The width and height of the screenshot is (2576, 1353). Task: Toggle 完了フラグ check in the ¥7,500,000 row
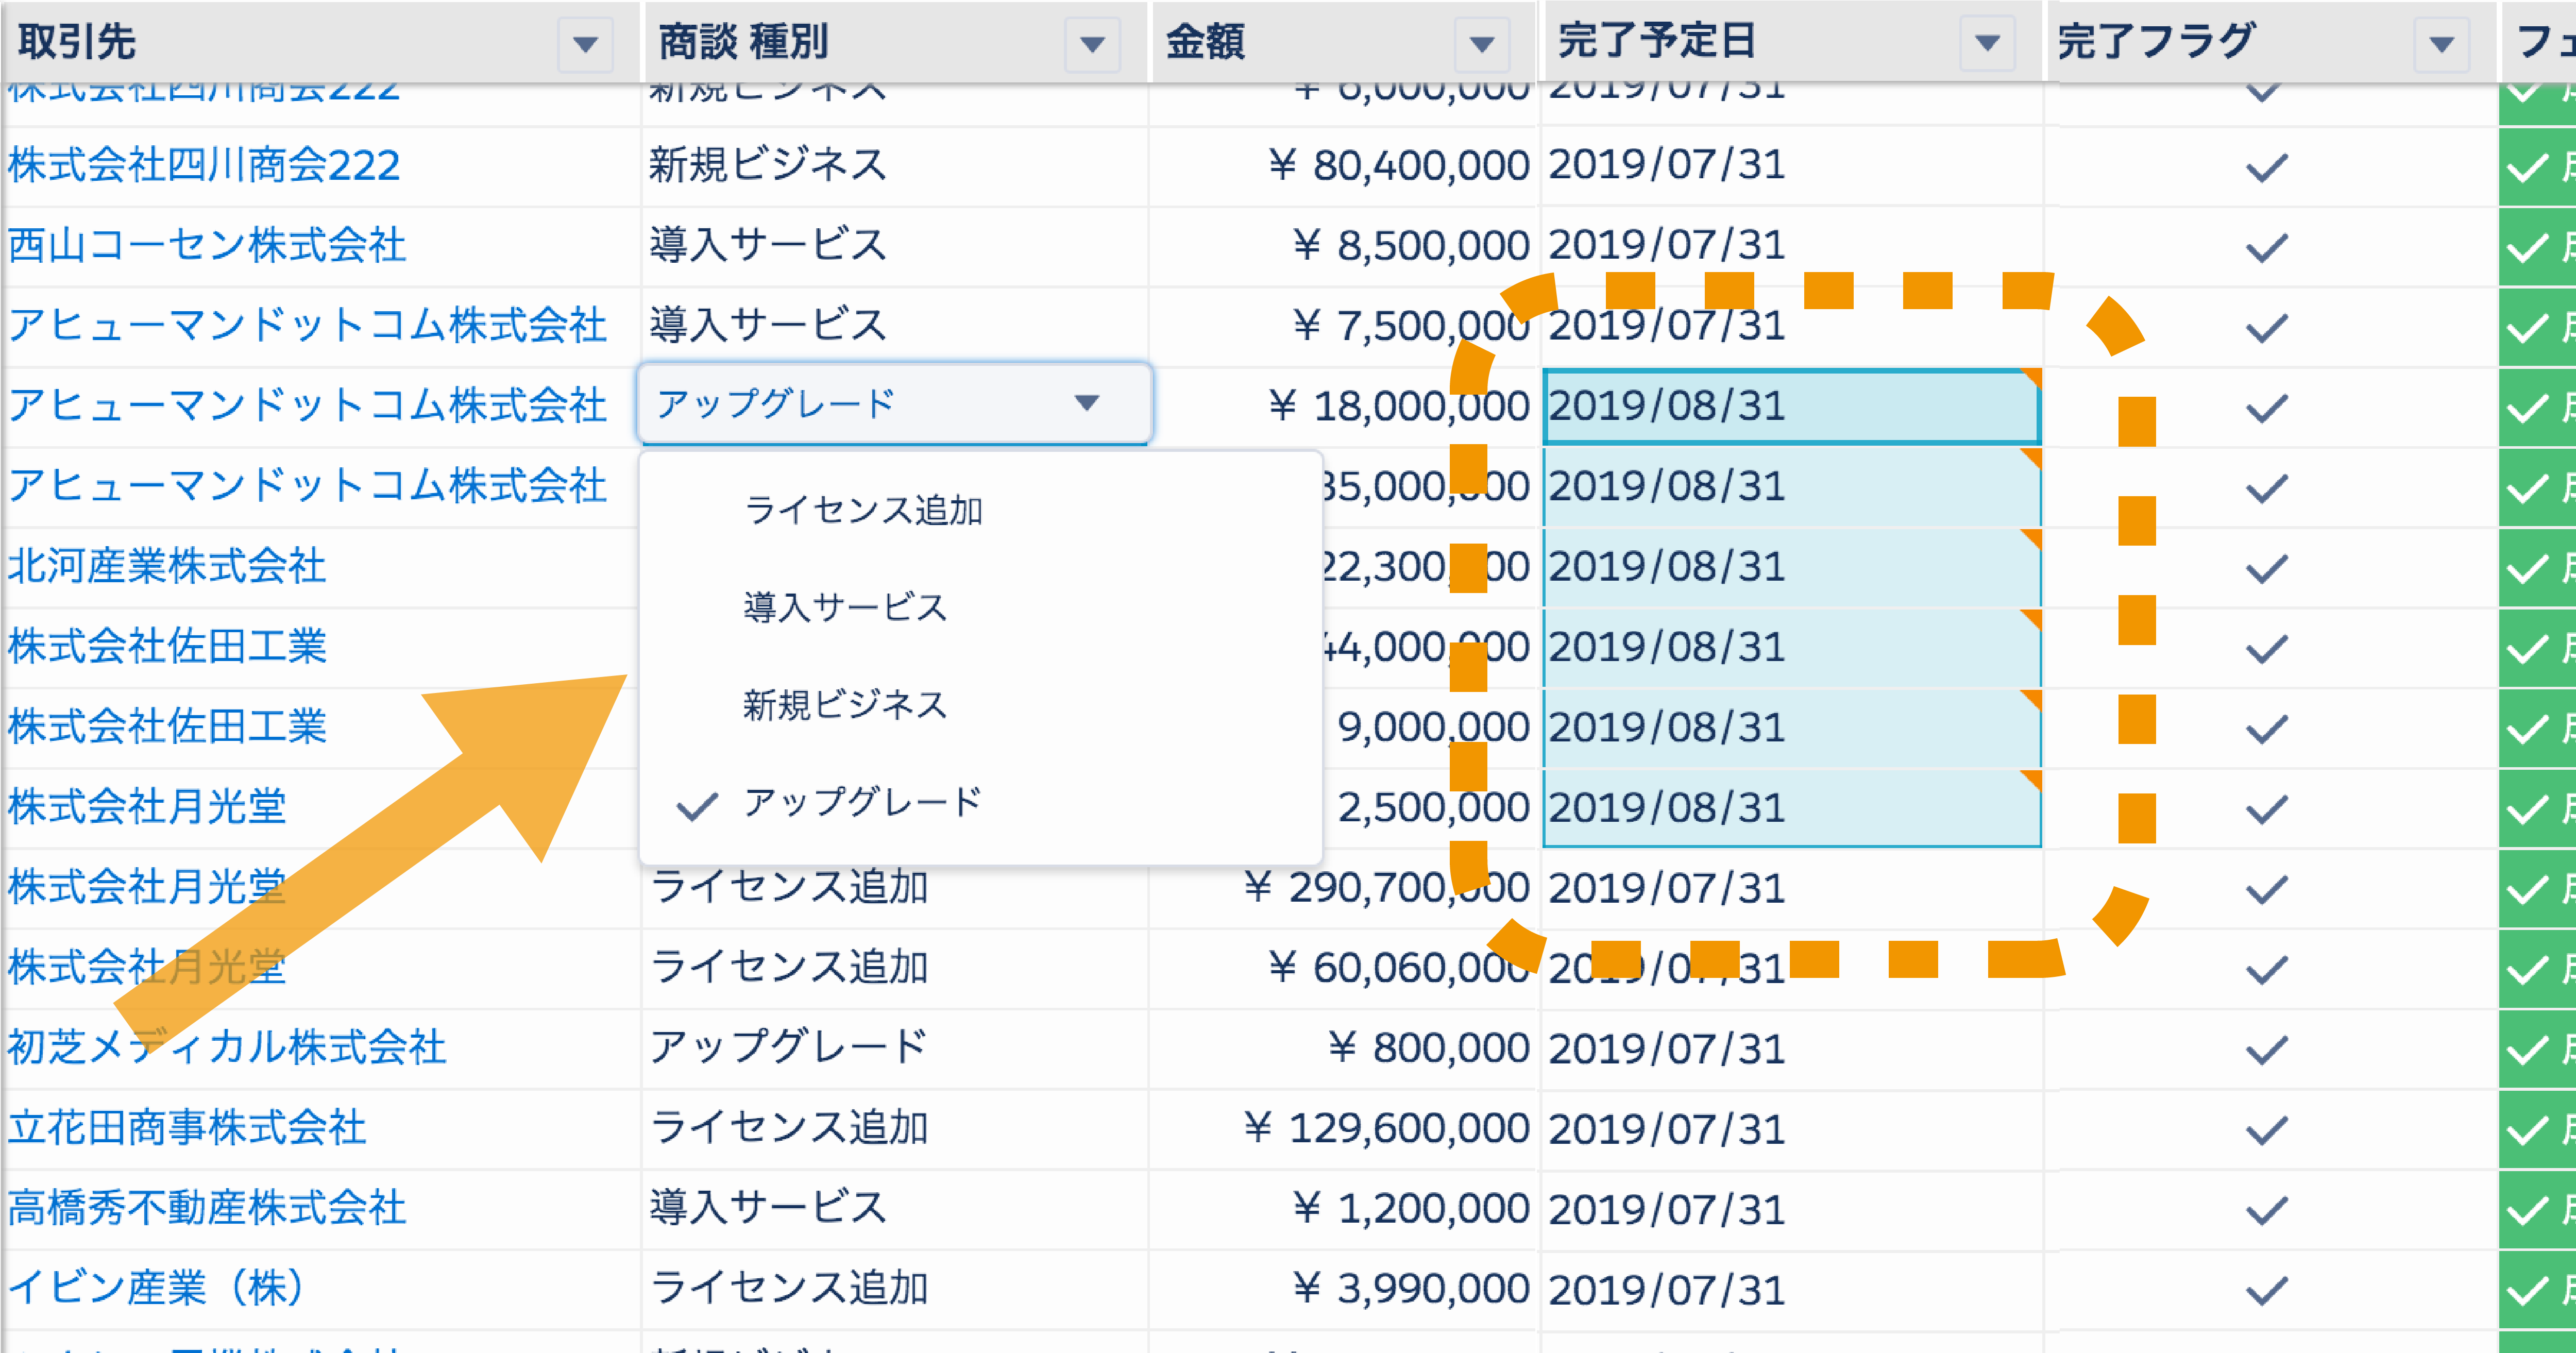pos(2266,327)
